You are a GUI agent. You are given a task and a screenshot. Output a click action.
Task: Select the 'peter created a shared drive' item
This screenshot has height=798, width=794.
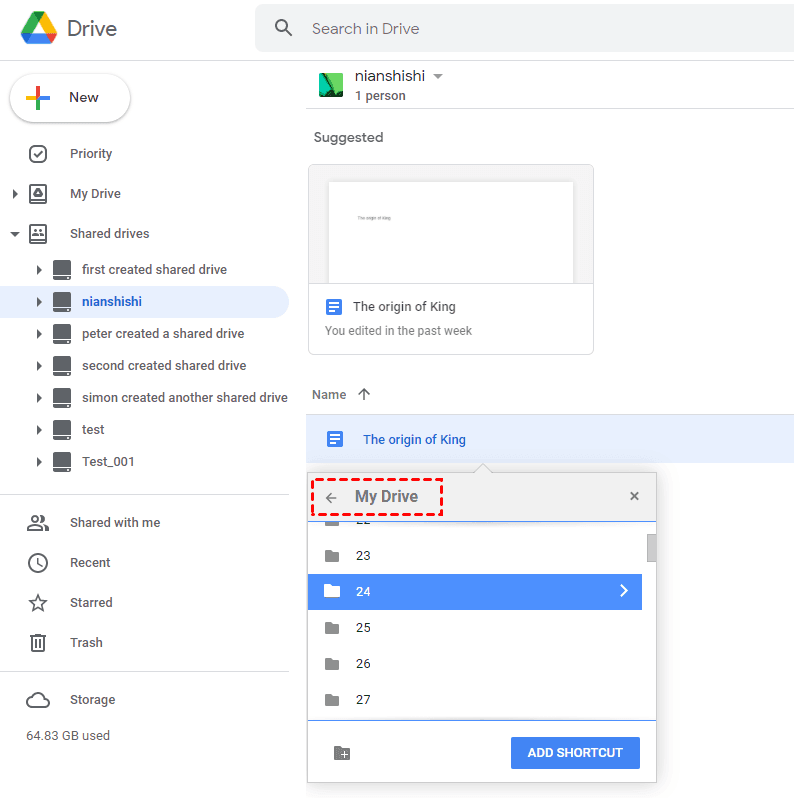click(163, 334)
